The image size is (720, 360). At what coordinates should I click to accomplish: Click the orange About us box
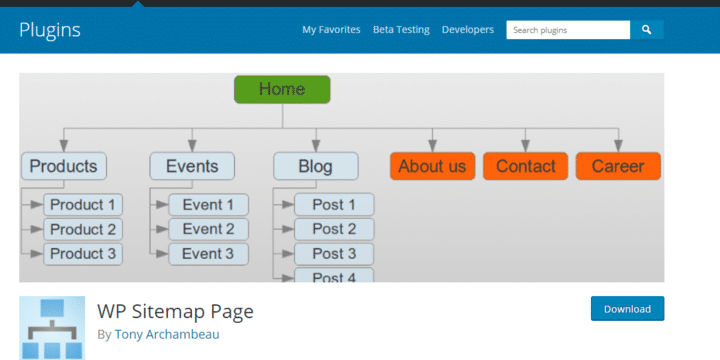(x=432, y=166)
